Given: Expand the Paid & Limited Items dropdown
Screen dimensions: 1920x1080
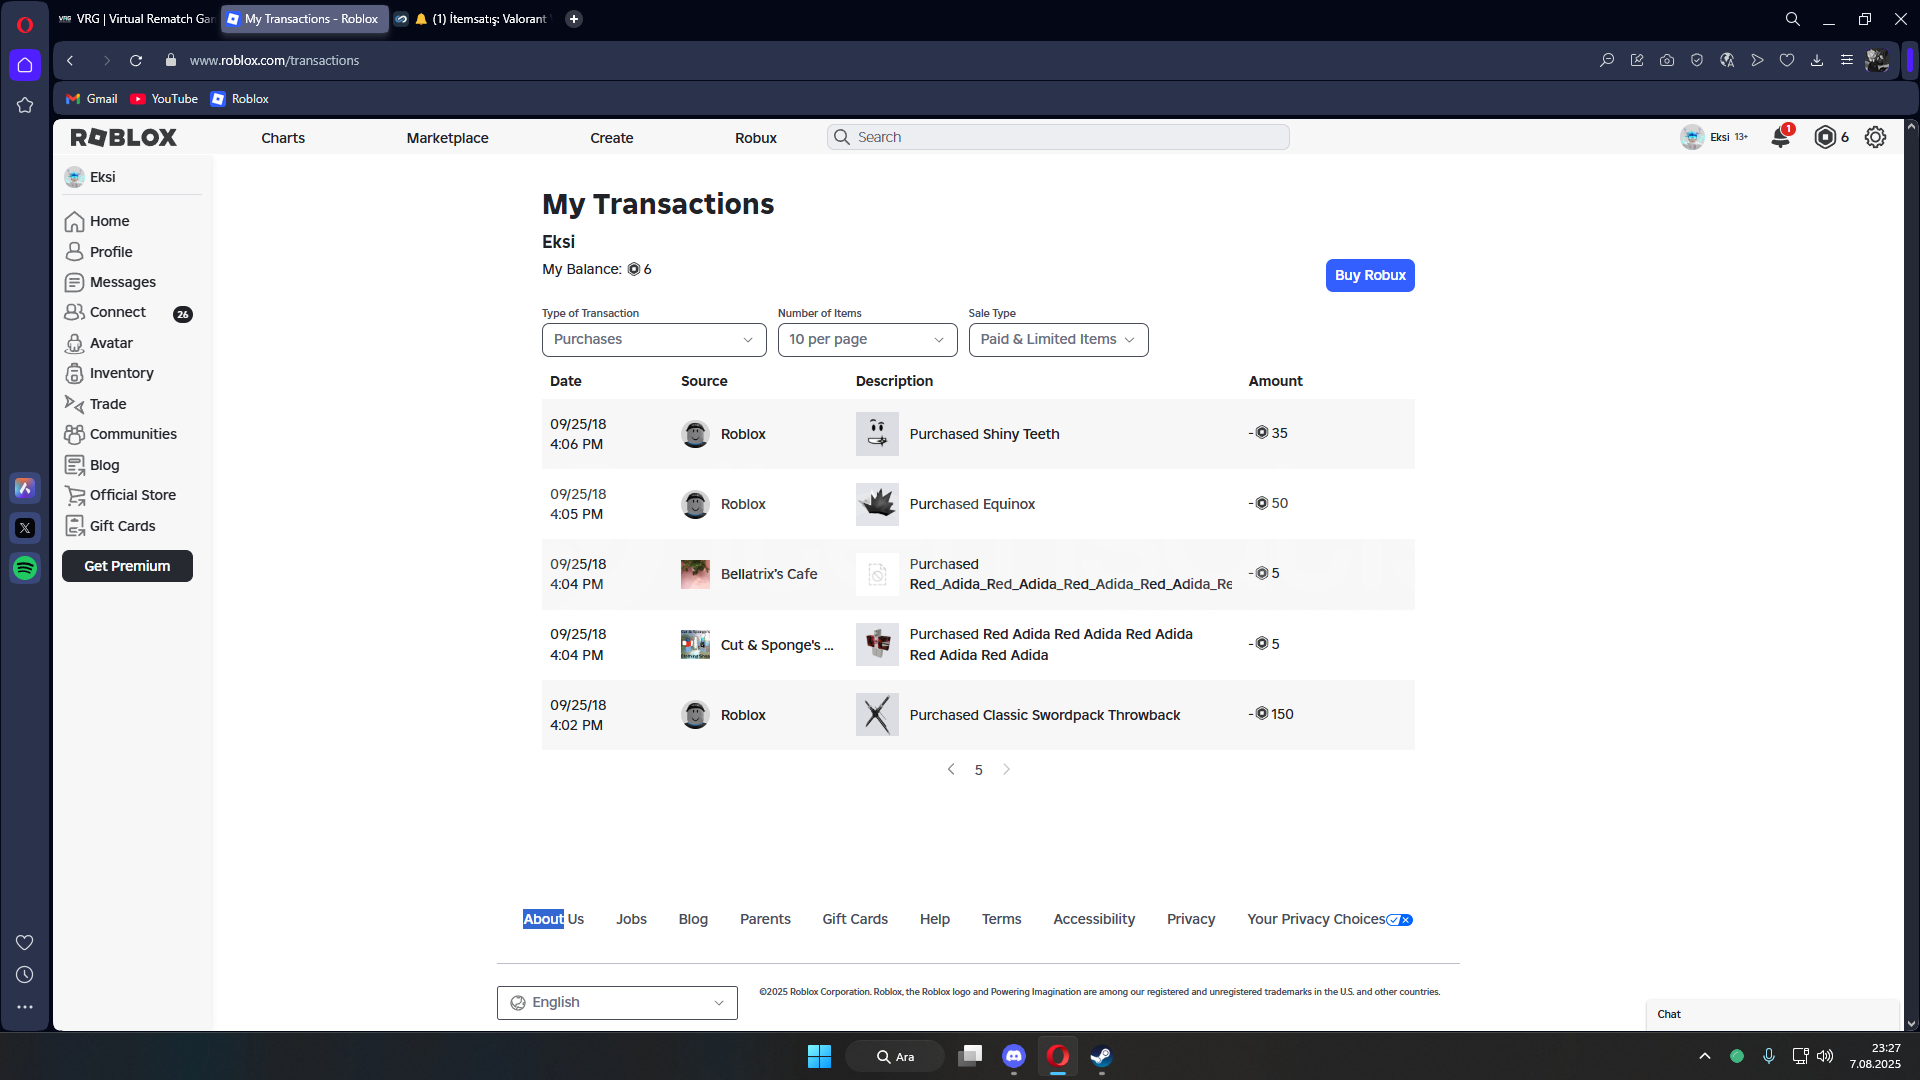Looking at the screenshot, I should [1058, 340].
